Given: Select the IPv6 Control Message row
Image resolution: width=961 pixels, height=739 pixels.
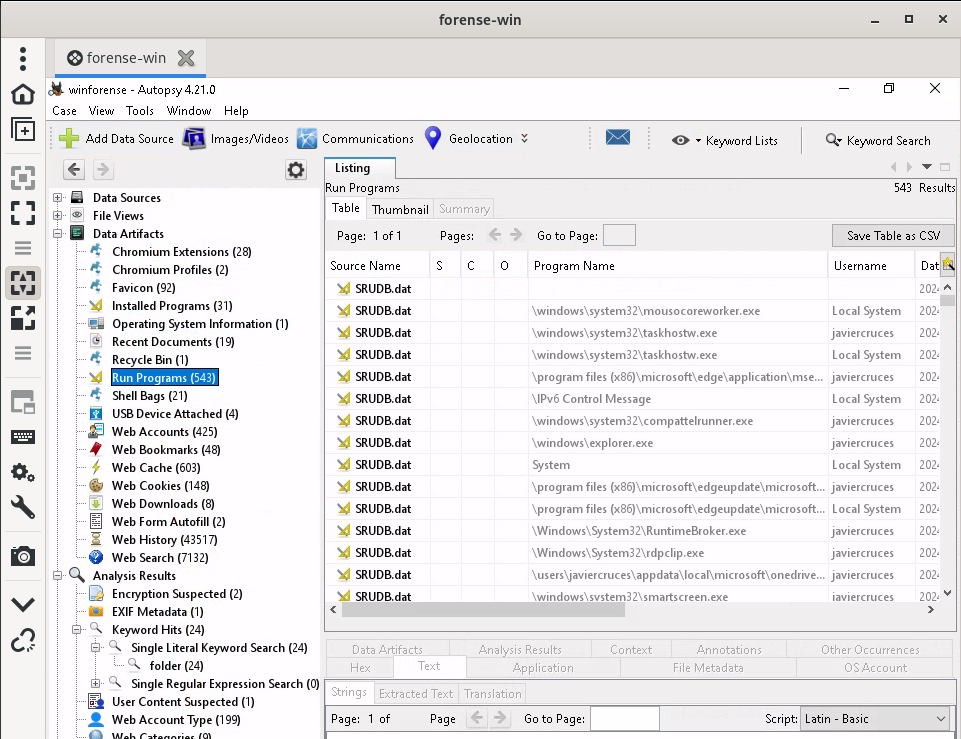Looking at the screenshot, I should coord(632,398).
